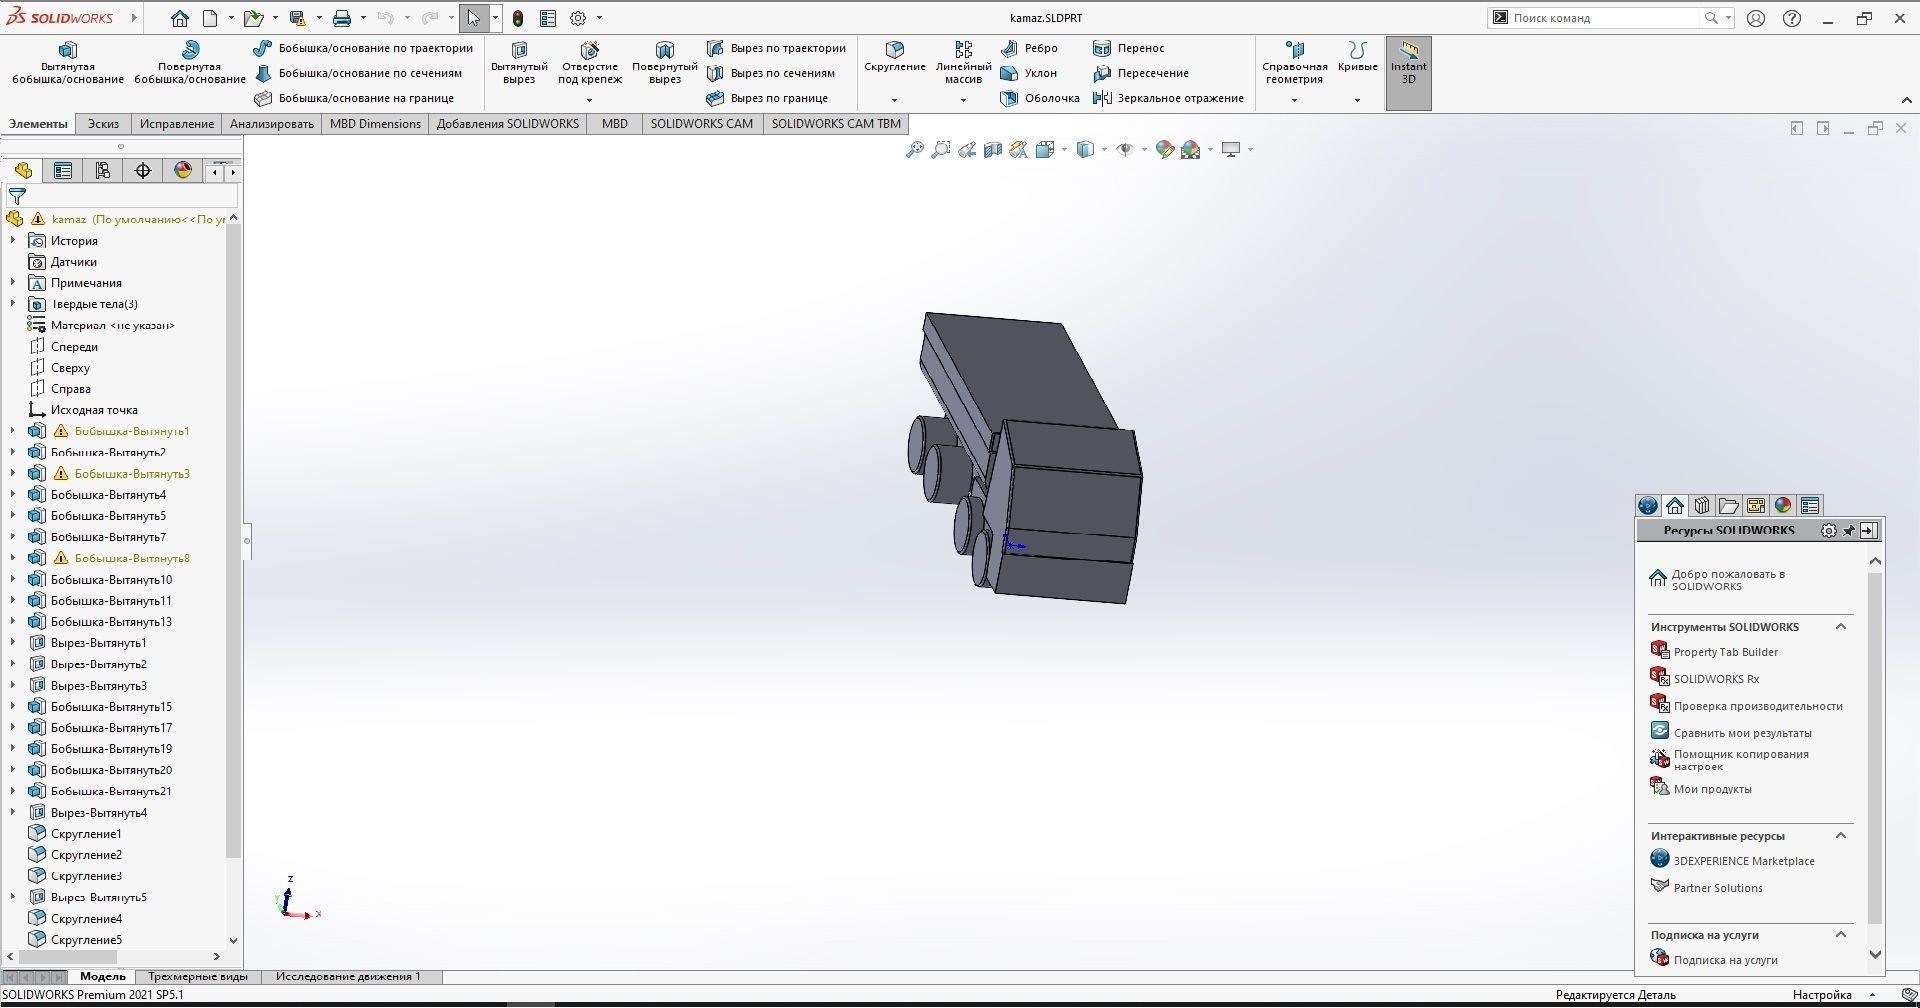Screen dimensions: 1920x1008
Task: Open the 3DEXPERIENCE Marketplace link
Action: pyautogui.click(x=1743, y=861)
